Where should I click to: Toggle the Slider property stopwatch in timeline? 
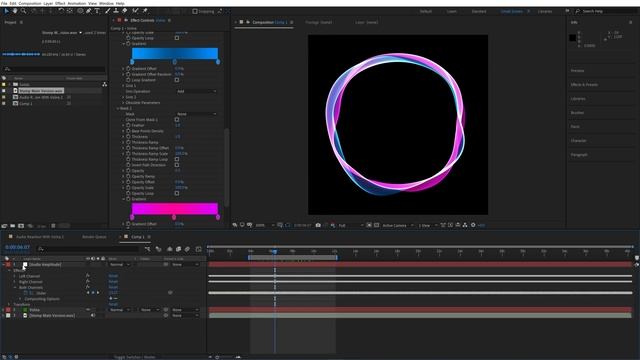[x=26, y=293]
